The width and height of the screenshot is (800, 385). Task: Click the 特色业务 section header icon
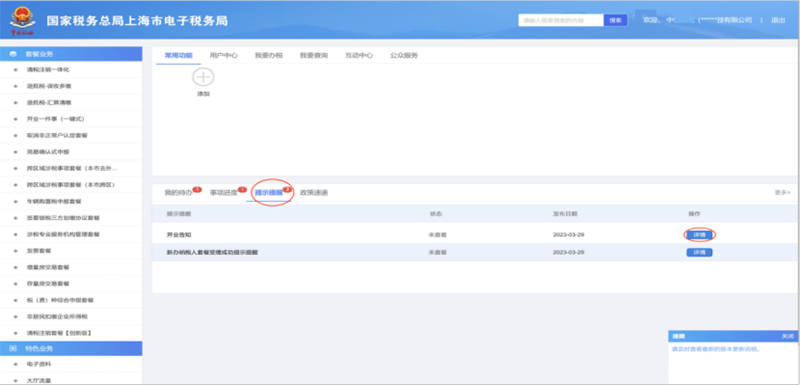pos(13,349)
